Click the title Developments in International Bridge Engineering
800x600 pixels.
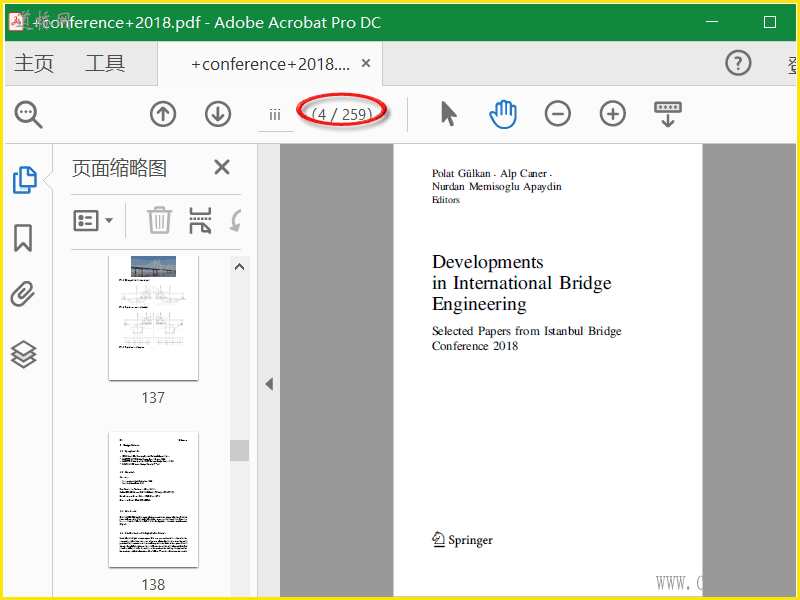521,283
